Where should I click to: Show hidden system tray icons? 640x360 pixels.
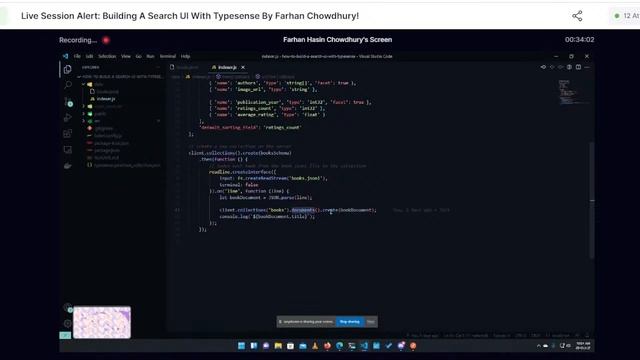[x=539, y=346]
